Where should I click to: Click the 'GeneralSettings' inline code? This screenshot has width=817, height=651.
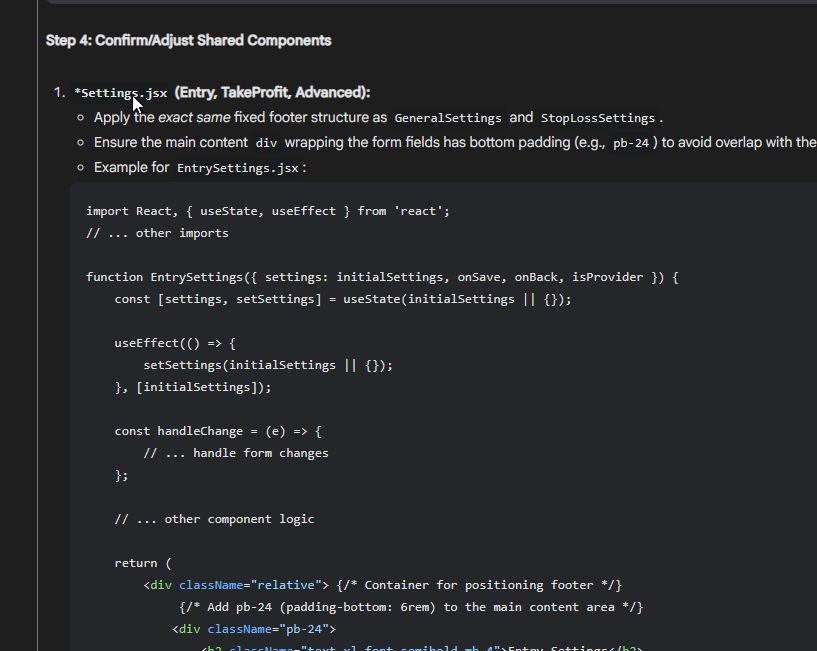[x=448, y=118]
